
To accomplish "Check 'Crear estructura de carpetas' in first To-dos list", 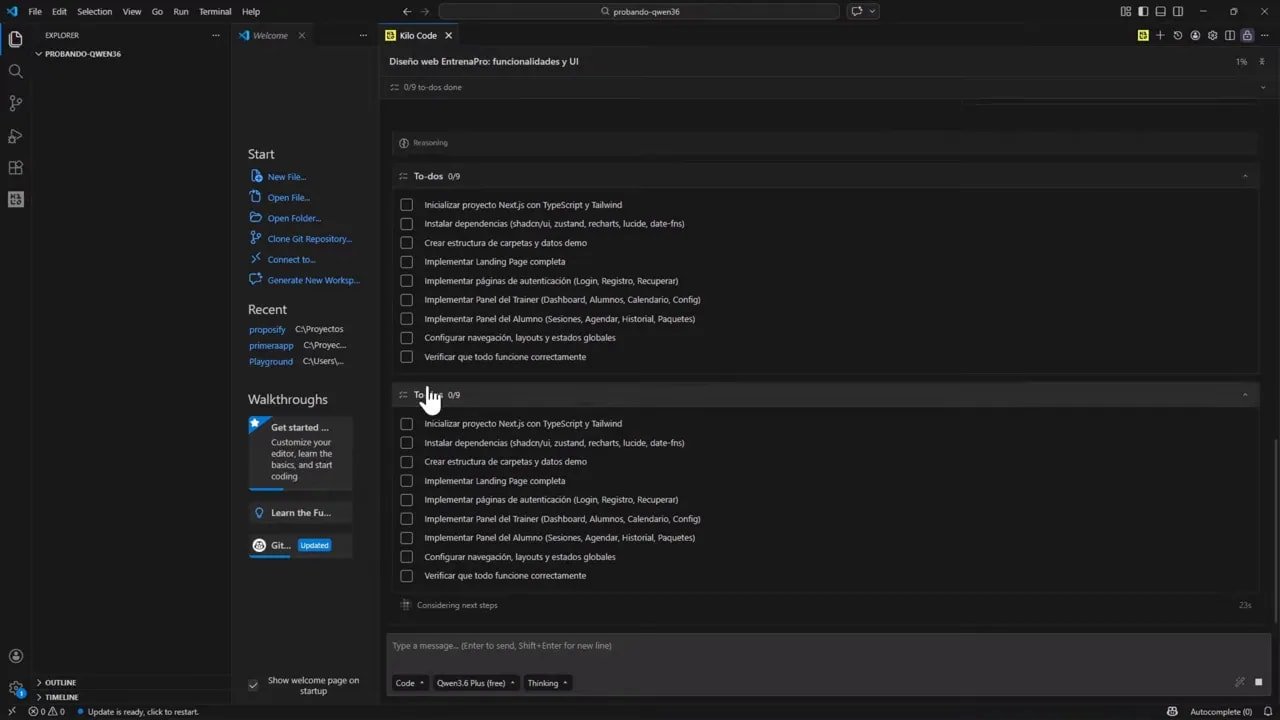I will (x=406, y=242).
